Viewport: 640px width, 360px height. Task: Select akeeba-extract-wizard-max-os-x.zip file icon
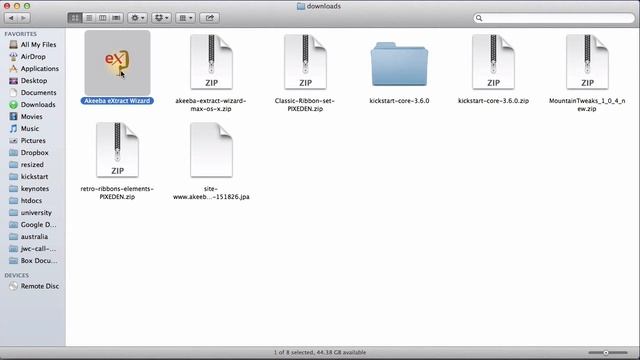[211, 62]
